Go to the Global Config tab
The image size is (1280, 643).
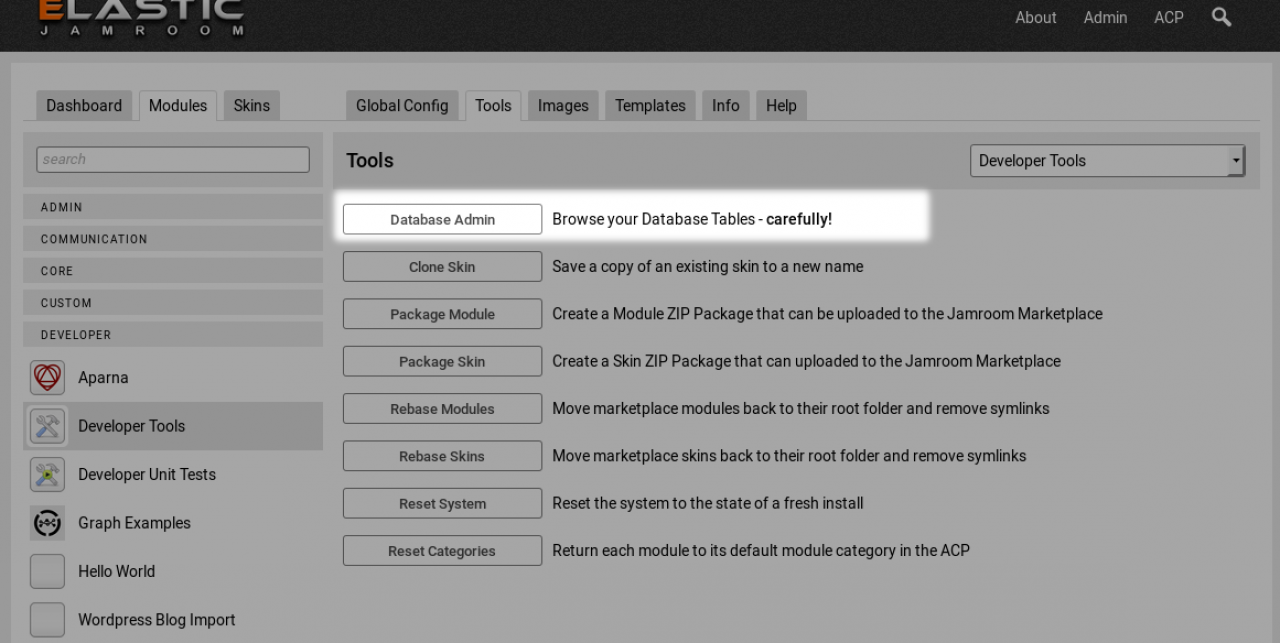tap(402, 106)
